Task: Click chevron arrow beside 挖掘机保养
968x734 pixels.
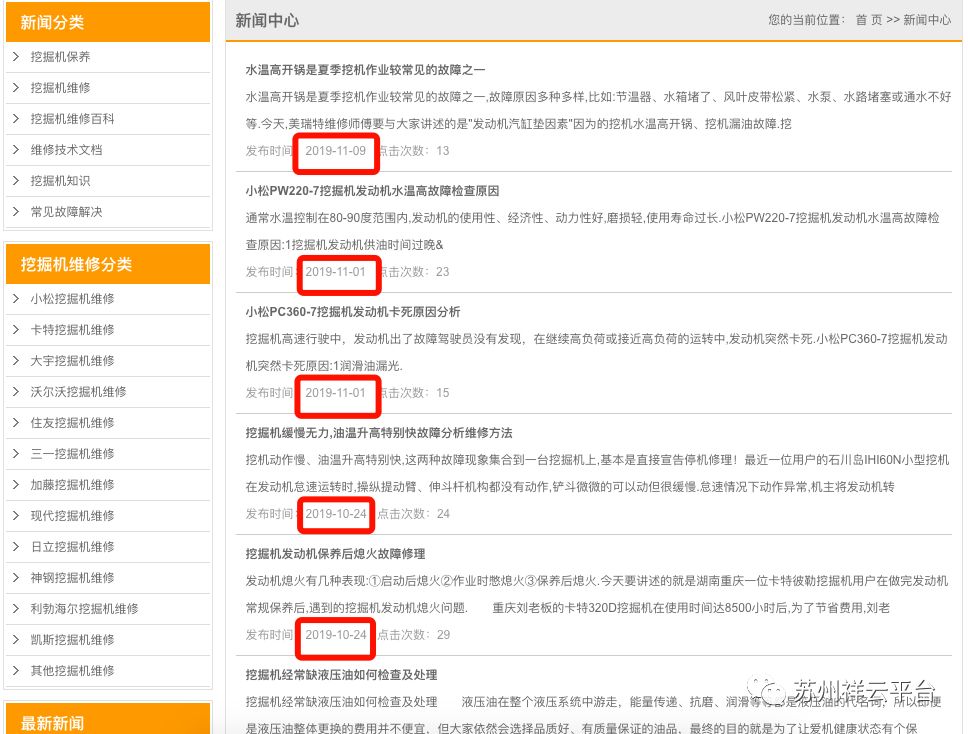Action: coord(16,57)
